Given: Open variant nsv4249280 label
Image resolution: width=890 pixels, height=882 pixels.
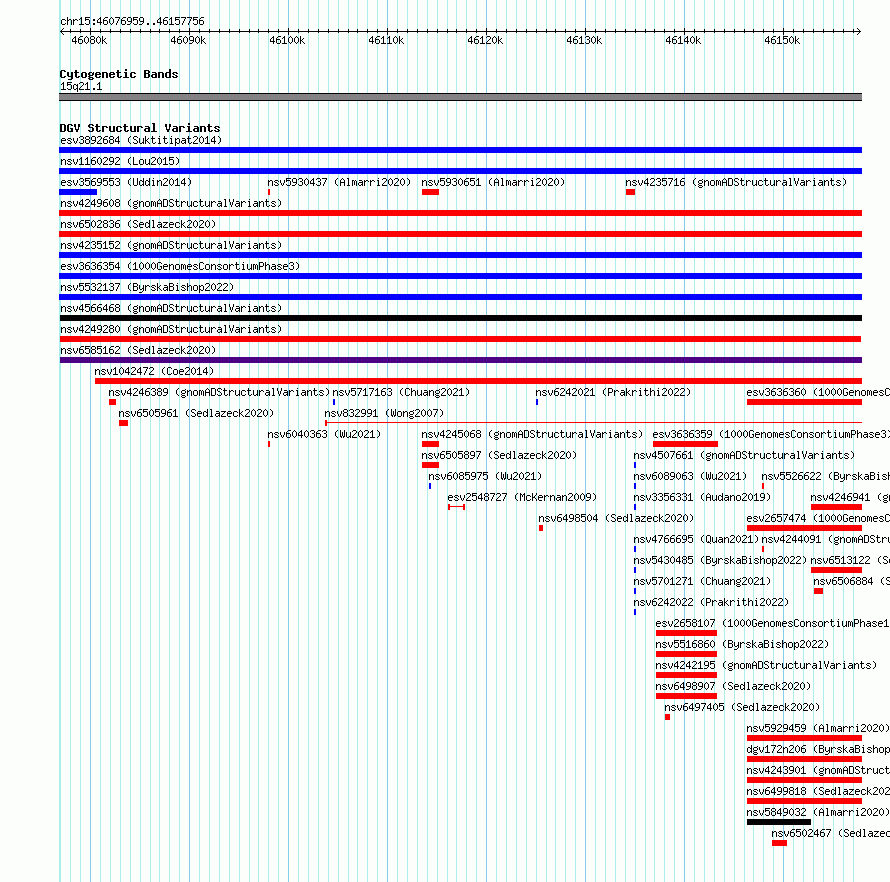Looking at the screenshot, I should (x=171, y=329).
